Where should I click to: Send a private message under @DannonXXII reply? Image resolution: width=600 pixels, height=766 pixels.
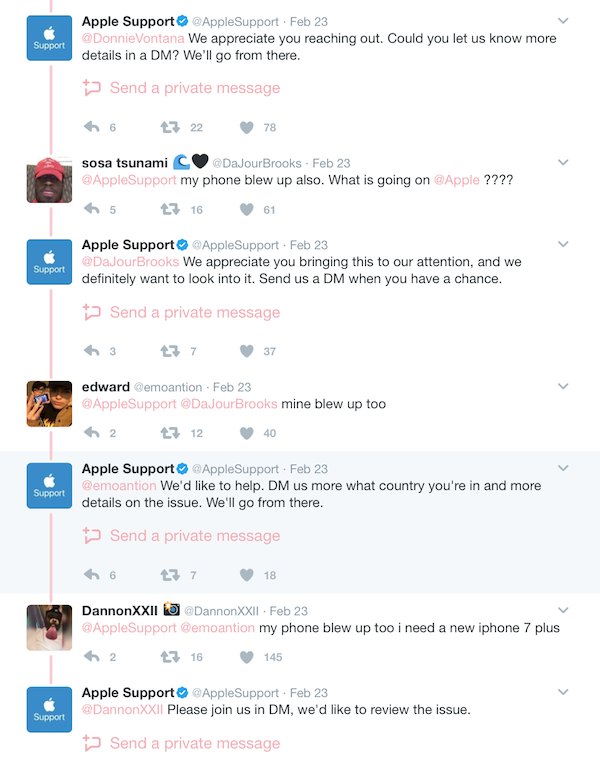181,743
